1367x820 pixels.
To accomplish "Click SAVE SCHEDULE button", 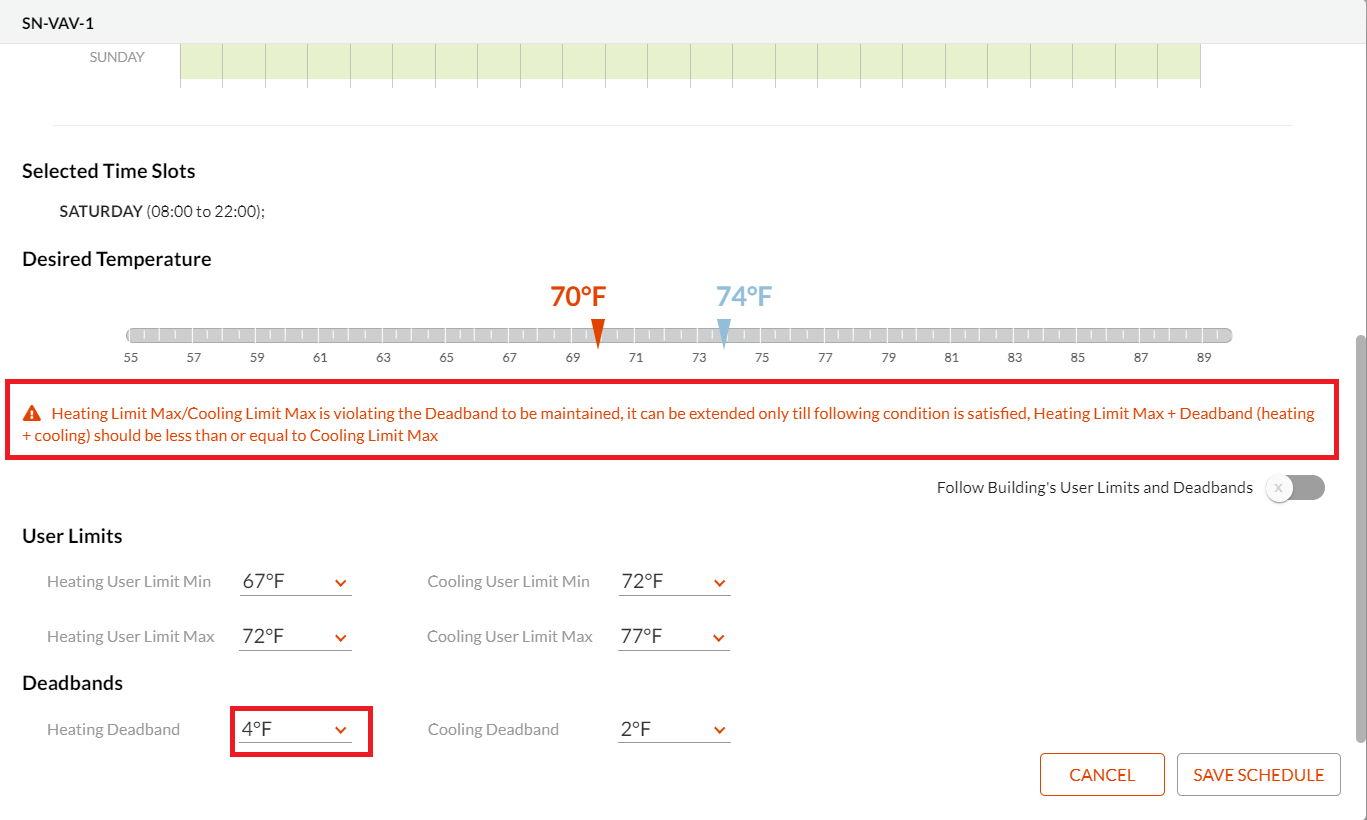I will (x=1258, y=775).
